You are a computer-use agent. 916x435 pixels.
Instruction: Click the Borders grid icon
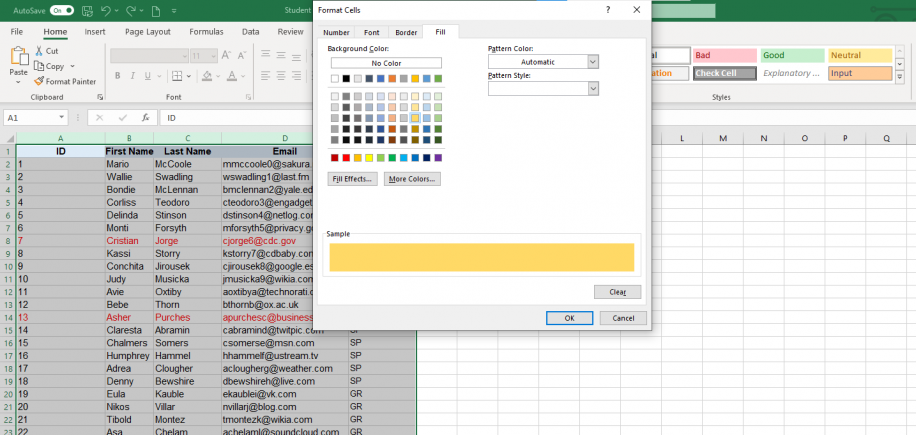pos(176,76)
